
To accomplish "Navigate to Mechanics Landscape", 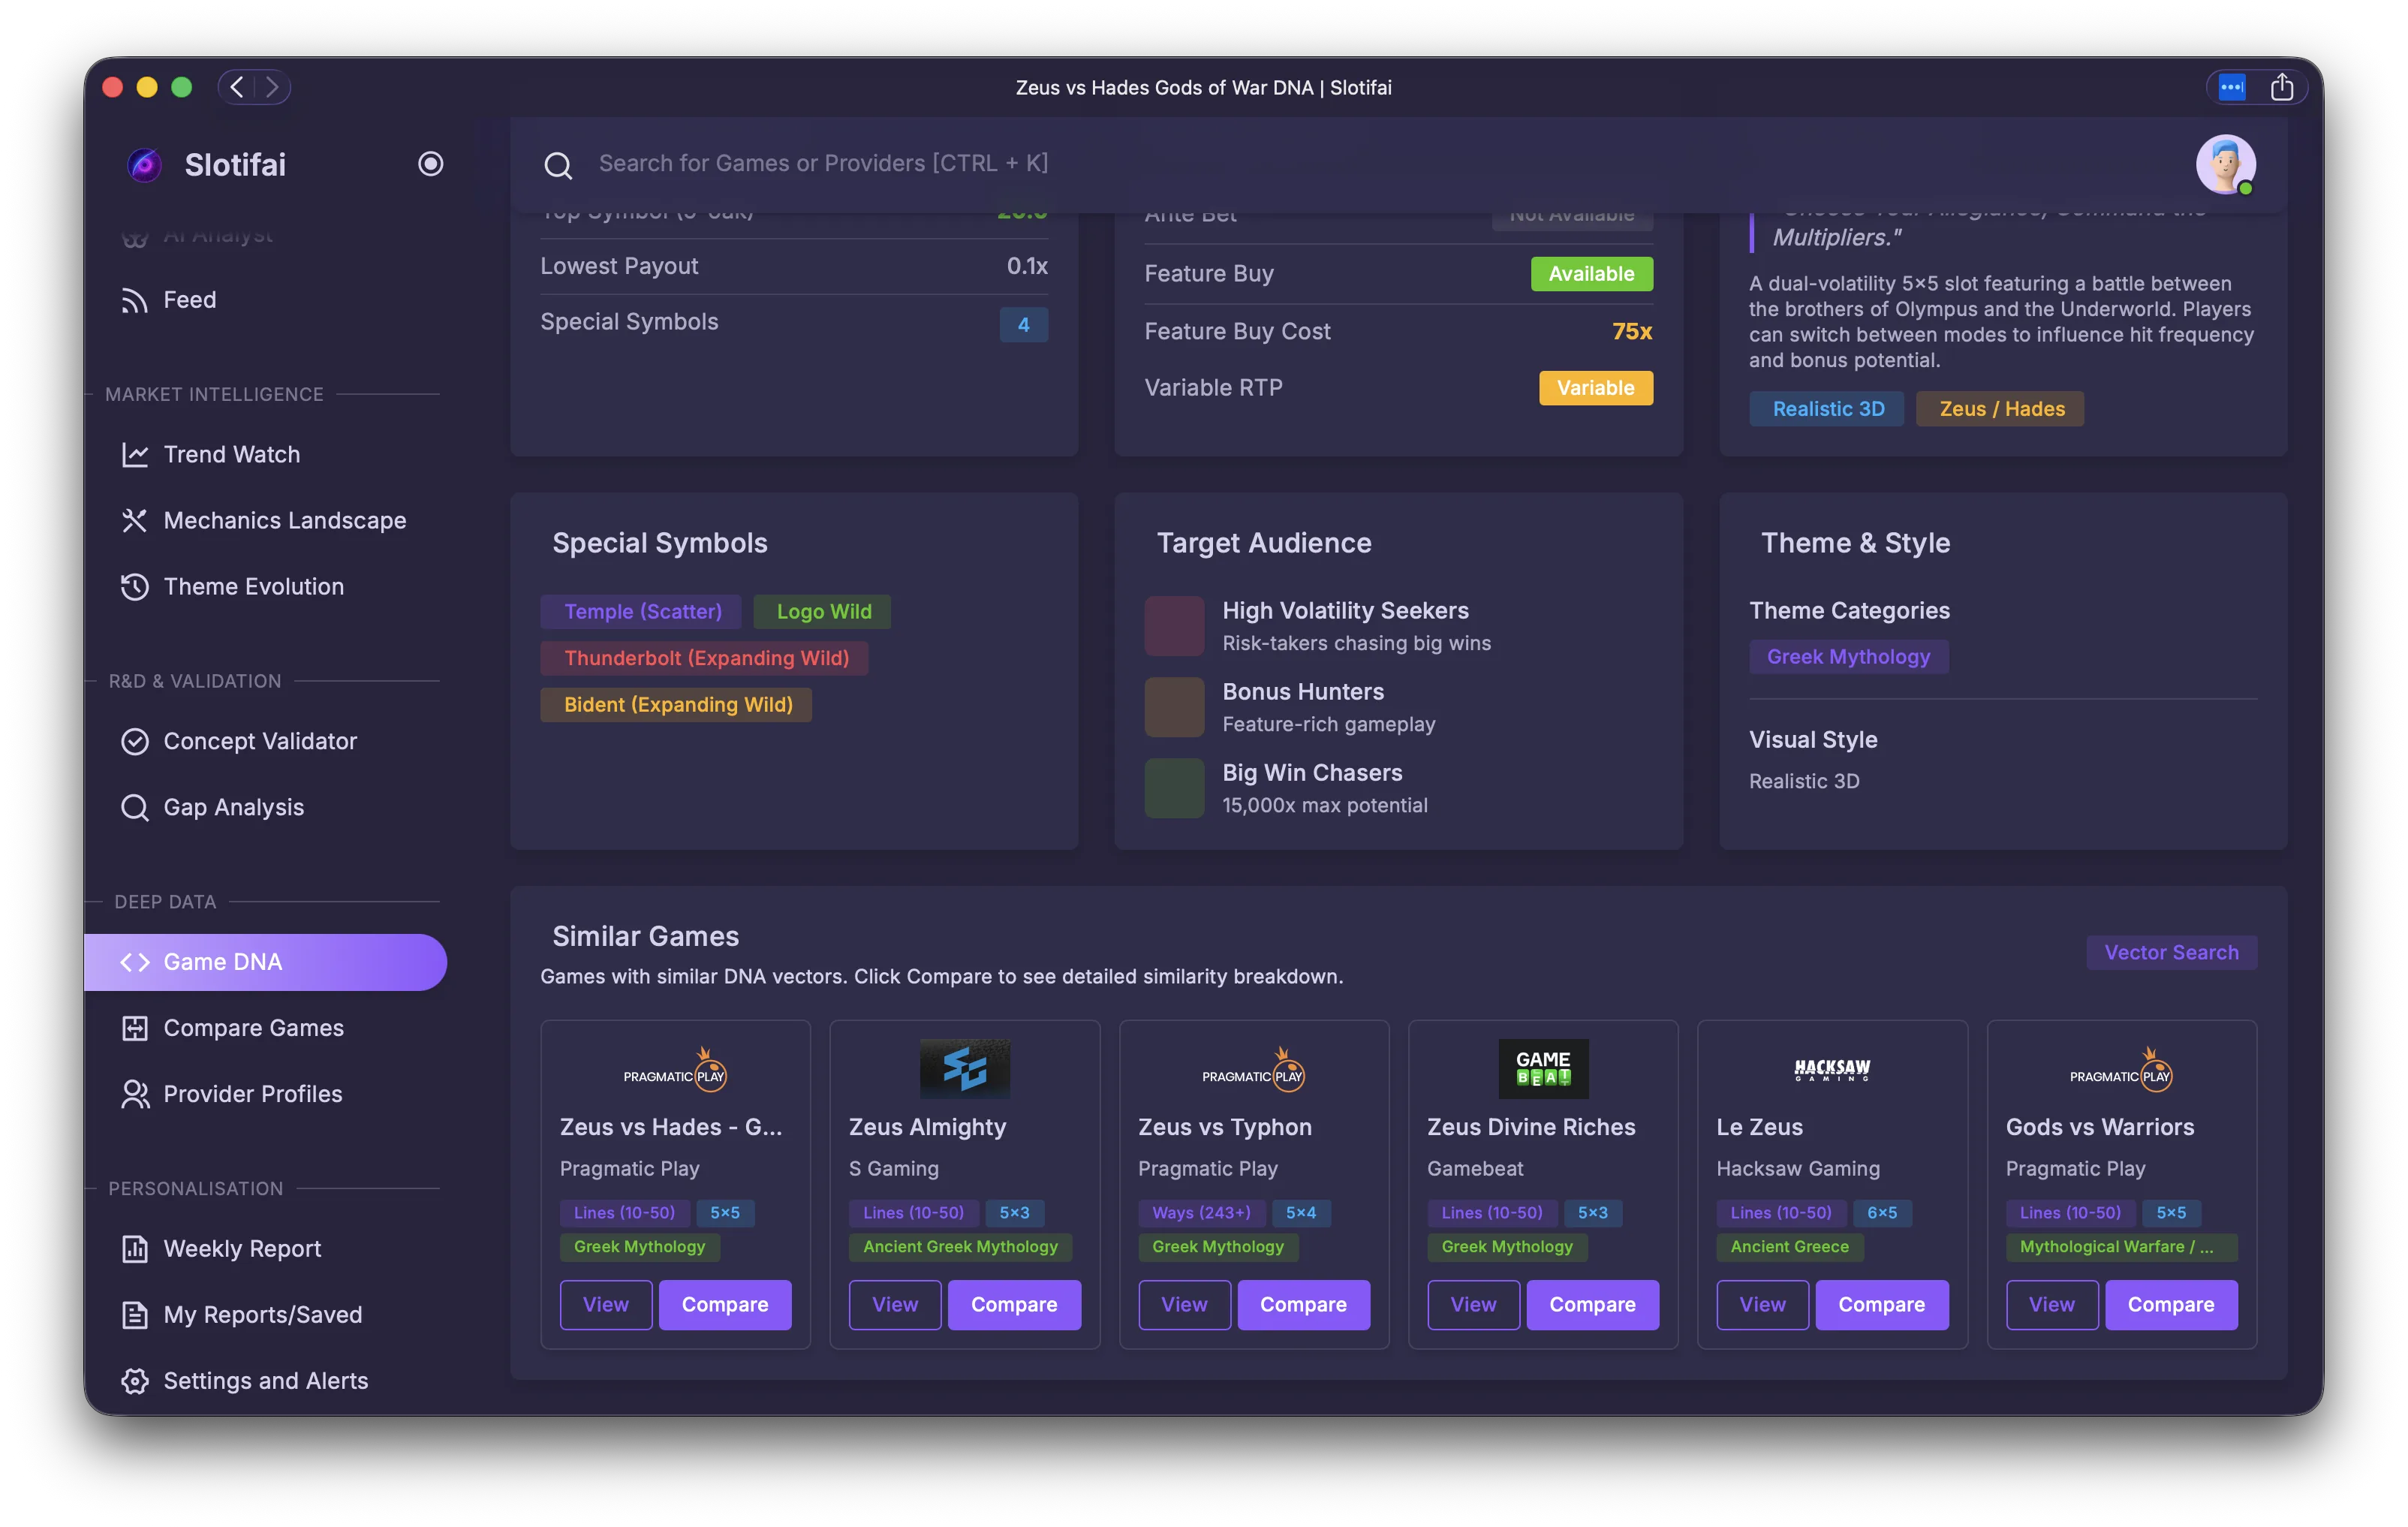I will (265, 521).
